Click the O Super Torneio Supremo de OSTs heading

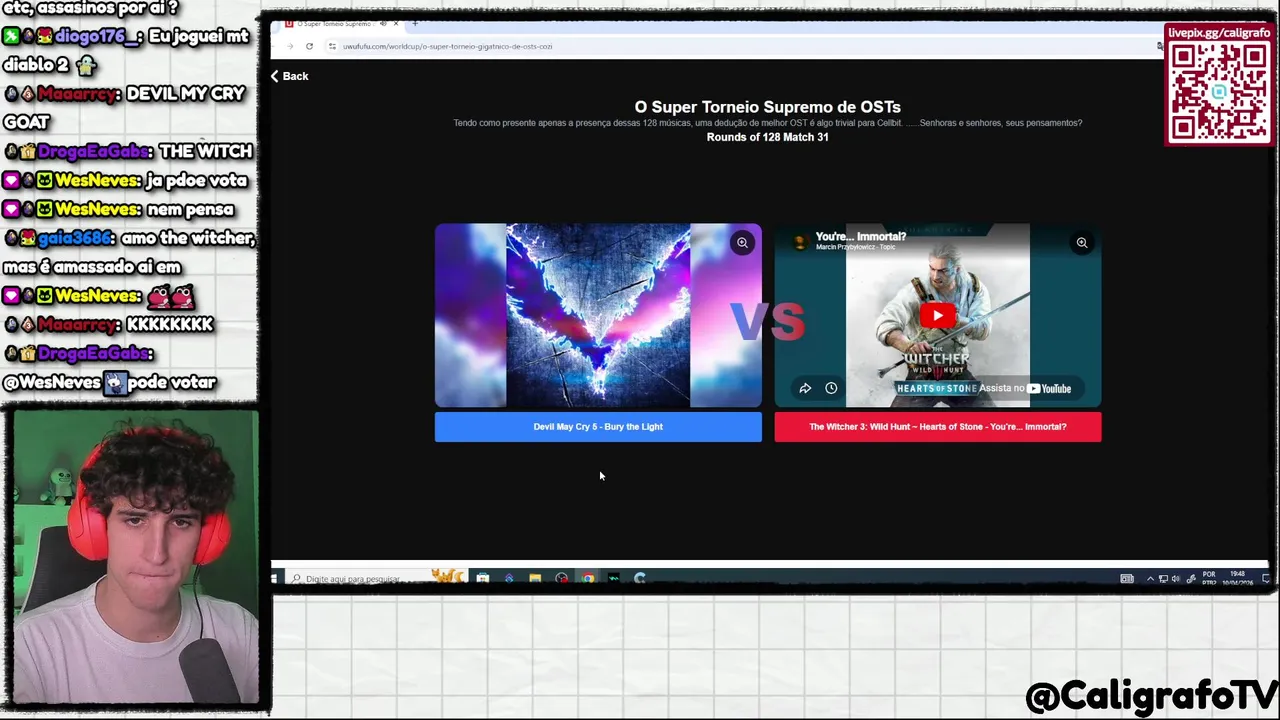(767, 107)
